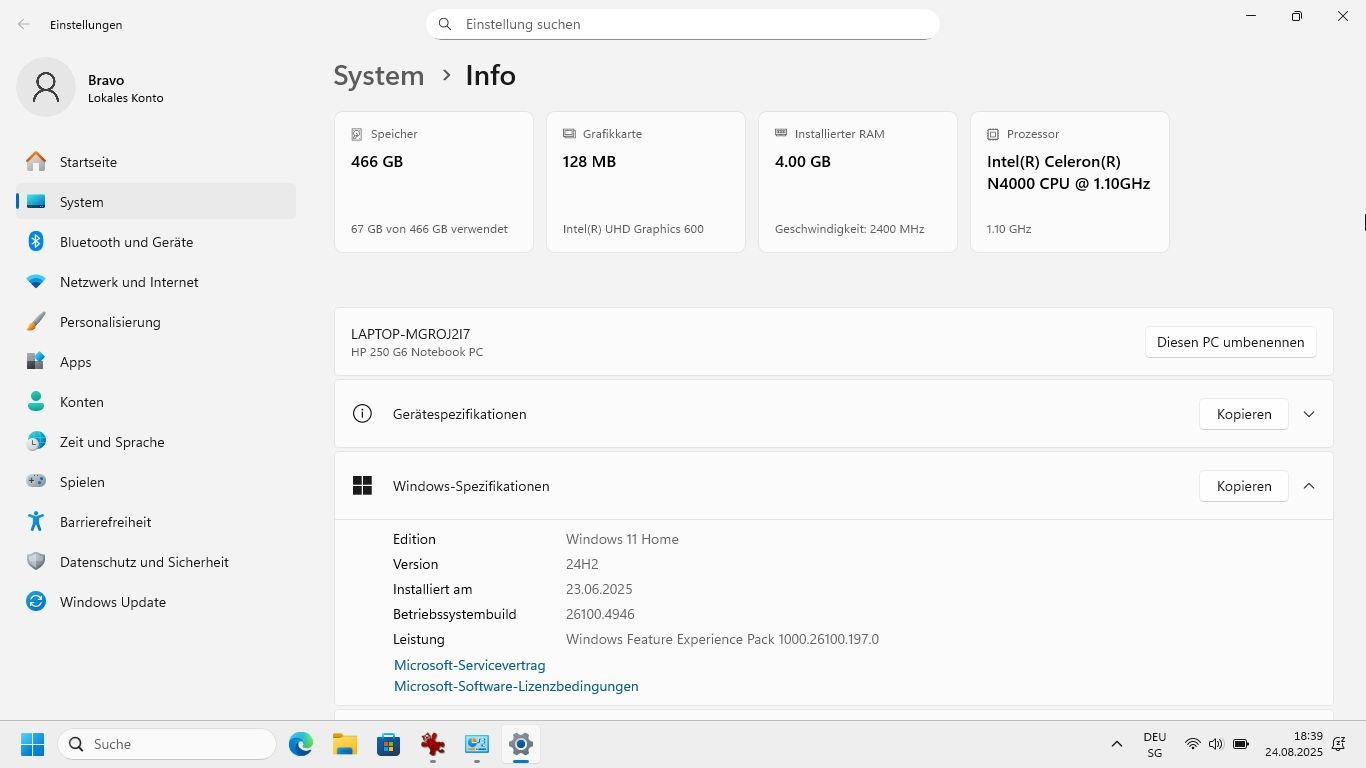Open Bluetooth und Geräte settings
The width and height of the screenshot is (1366, 768).
click(x=126, y=242)
